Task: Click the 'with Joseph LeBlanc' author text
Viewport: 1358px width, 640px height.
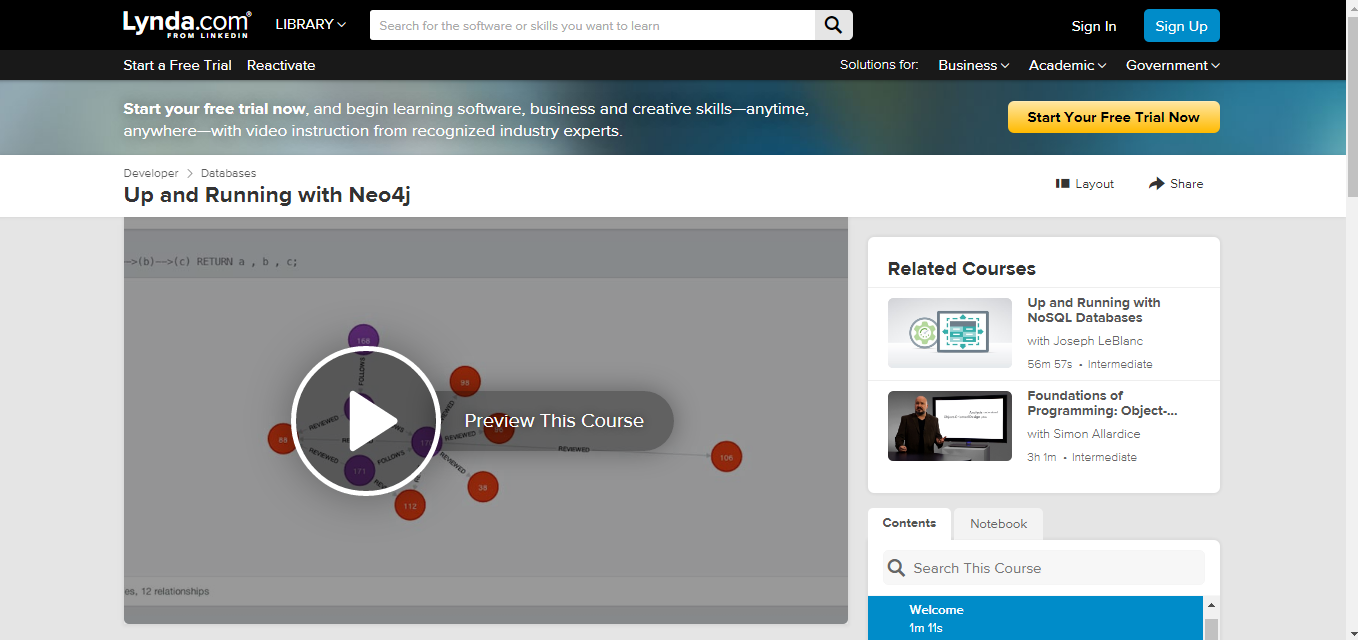Action: tap(1087, 341)
